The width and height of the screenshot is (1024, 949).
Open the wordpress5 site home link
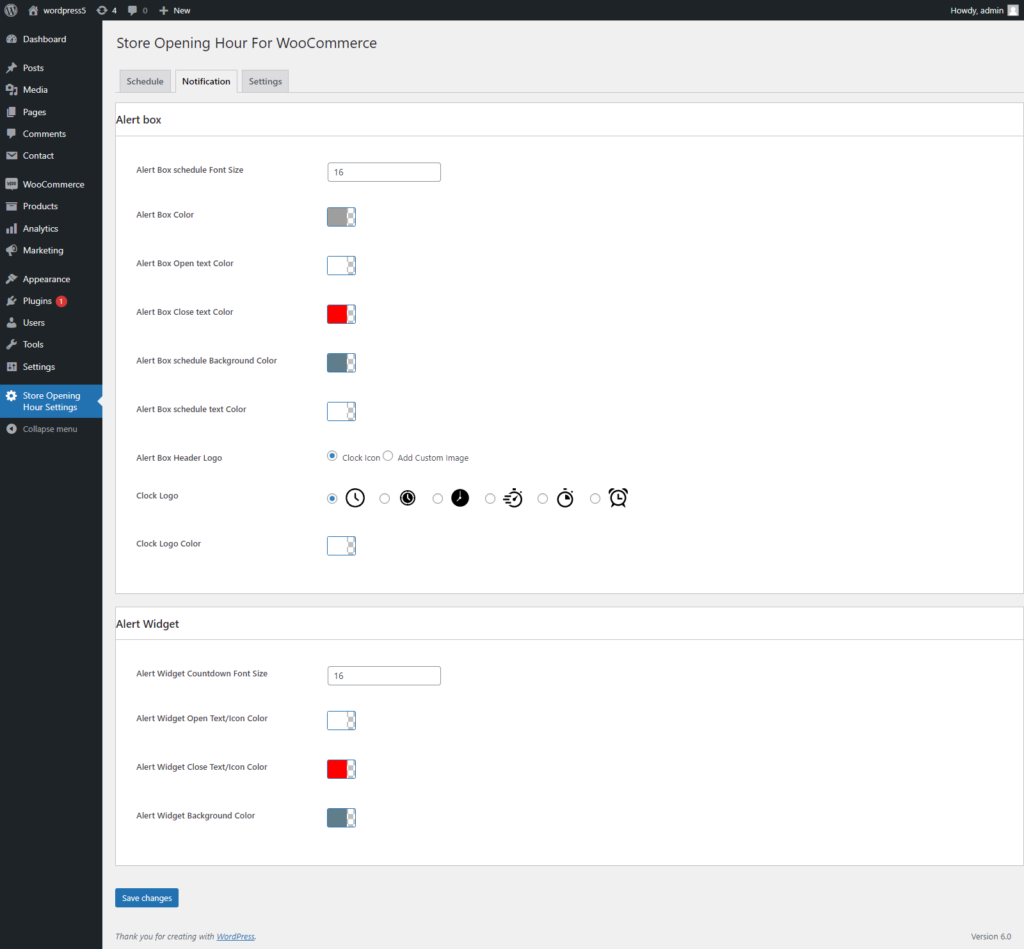pyautogui.click(x=57, y=10)
